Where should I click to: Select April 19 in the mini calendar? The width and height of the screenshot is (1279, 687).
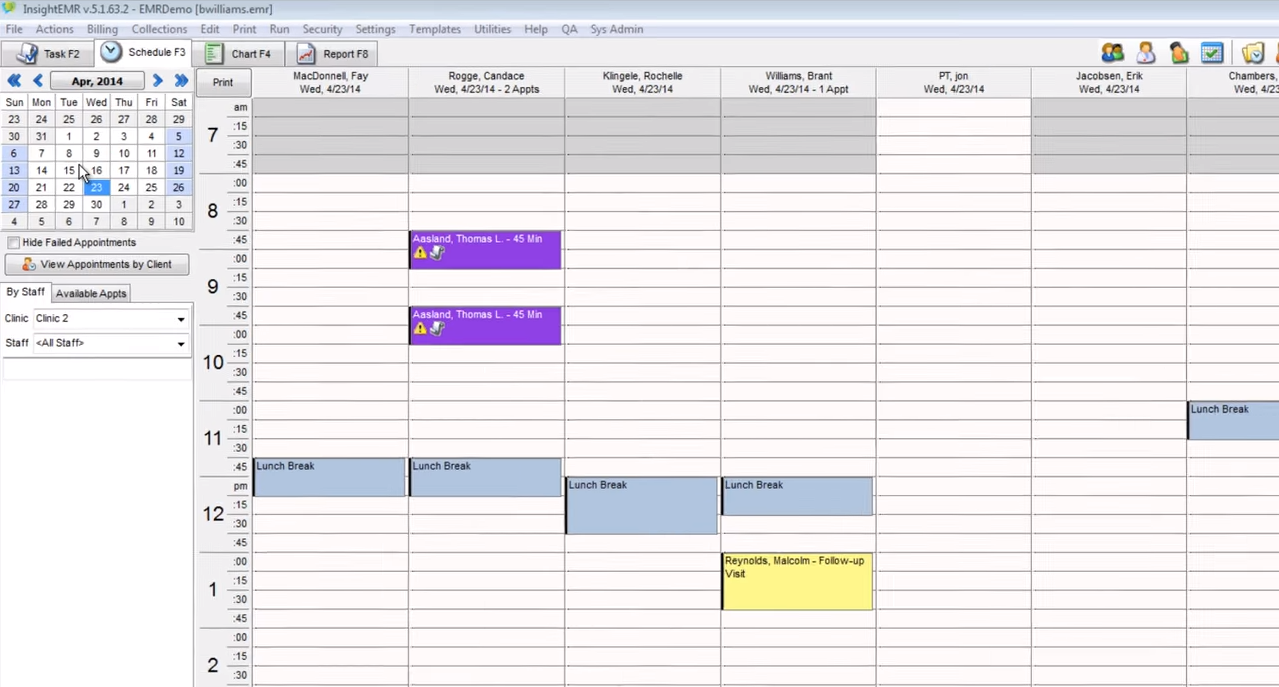pyautogui.click(x=179, y=170)
